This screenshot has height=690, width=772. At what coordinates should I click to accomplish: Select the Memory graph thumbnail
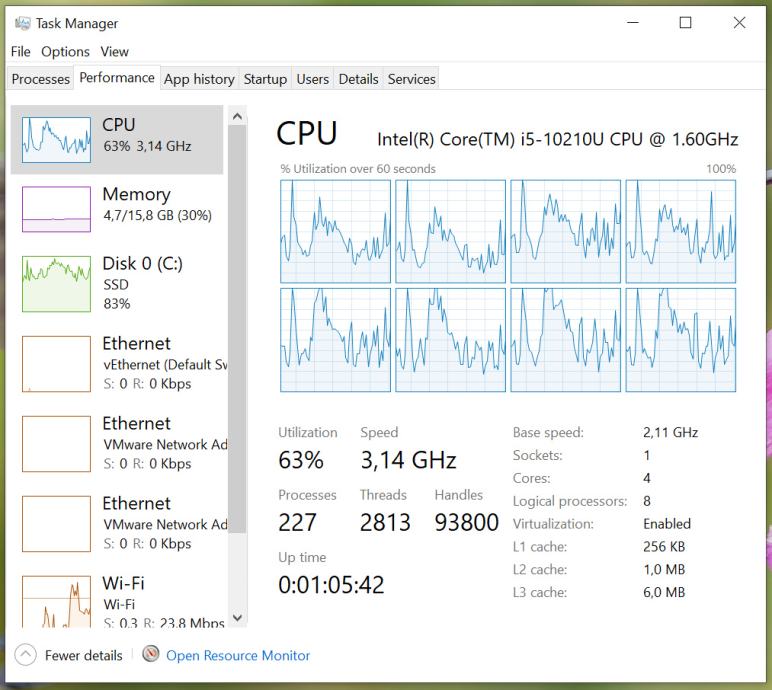click(56, 209)
